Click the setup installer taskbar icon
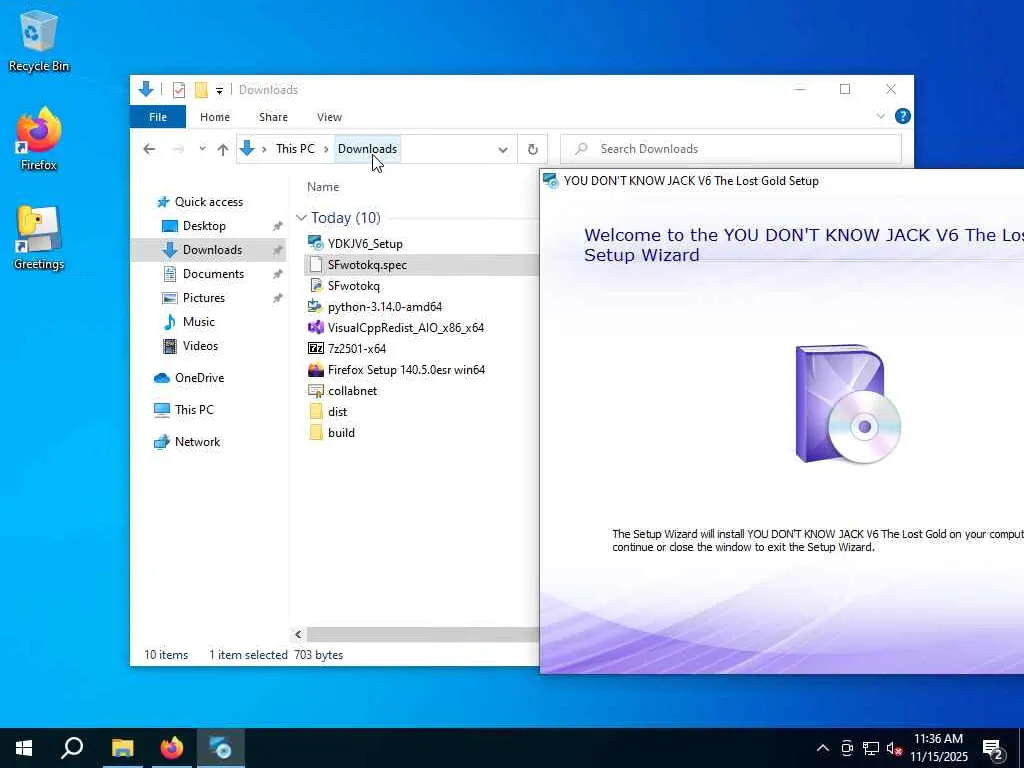The height and width of the screenshot is (768, 1024). tap(221, 748)
